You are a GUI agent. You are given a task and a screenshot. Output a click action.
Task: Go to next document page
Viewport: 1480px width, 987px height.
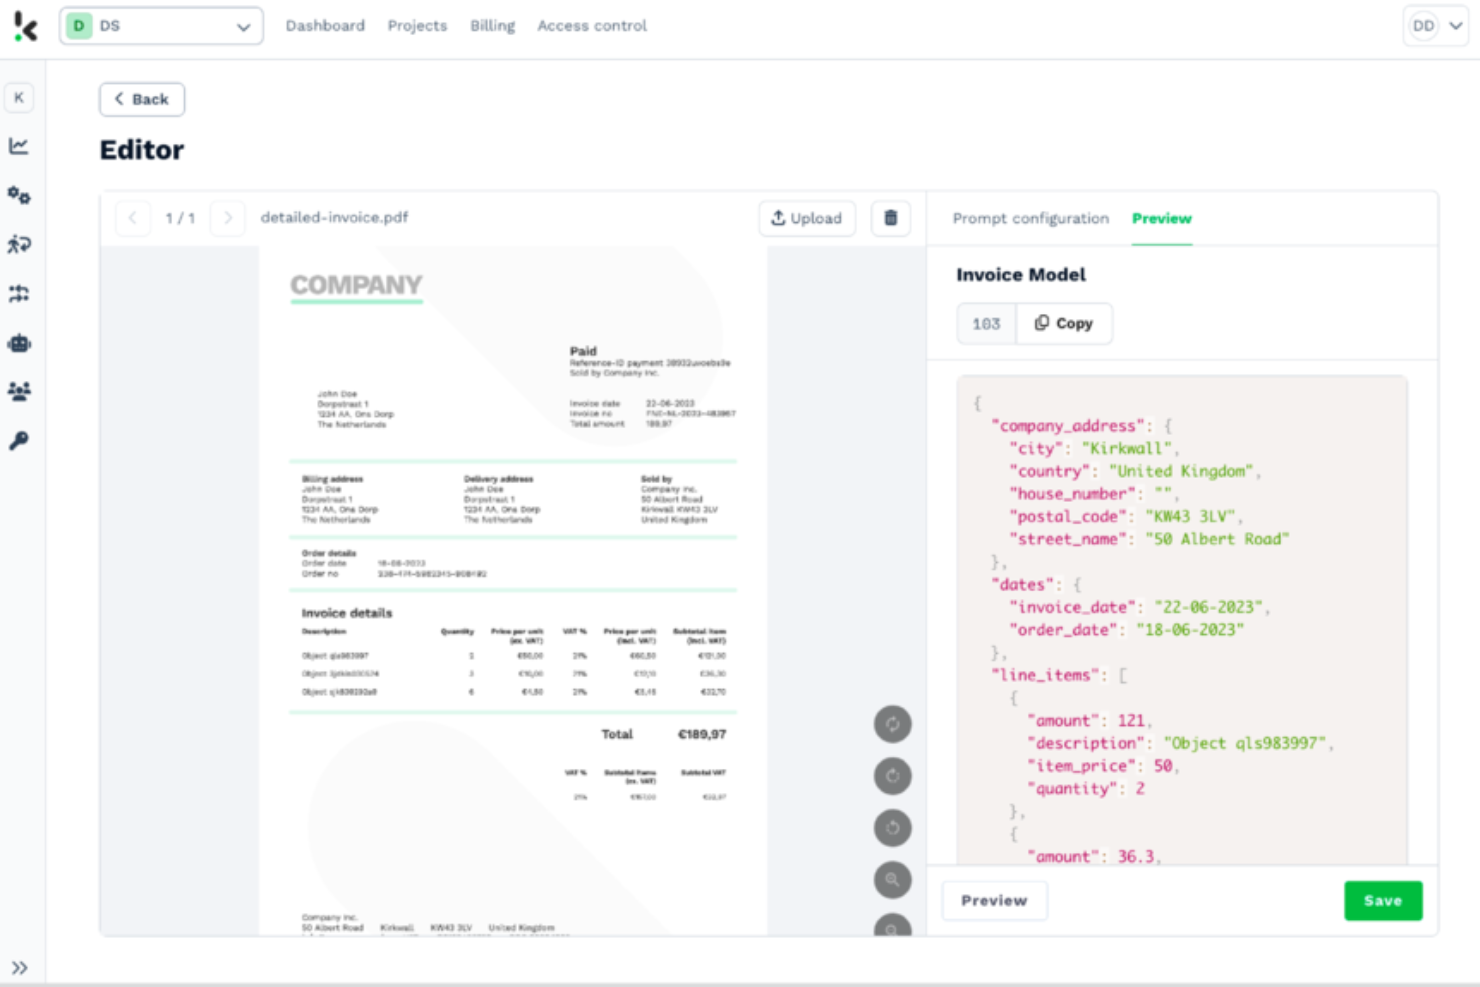pyautogui.click(x=228, y=218)
